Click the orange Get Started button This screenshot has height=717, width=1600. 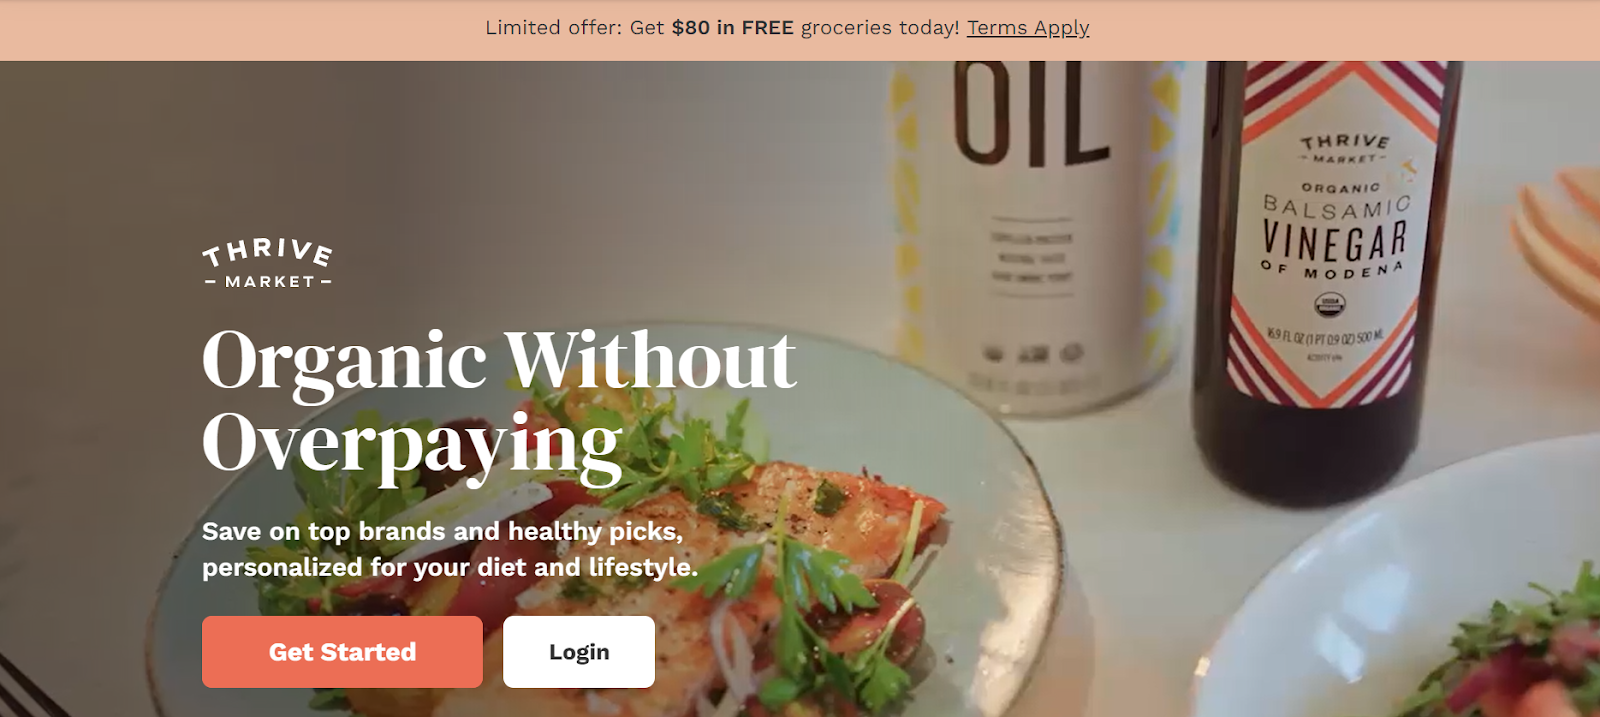tap(342, 652)
